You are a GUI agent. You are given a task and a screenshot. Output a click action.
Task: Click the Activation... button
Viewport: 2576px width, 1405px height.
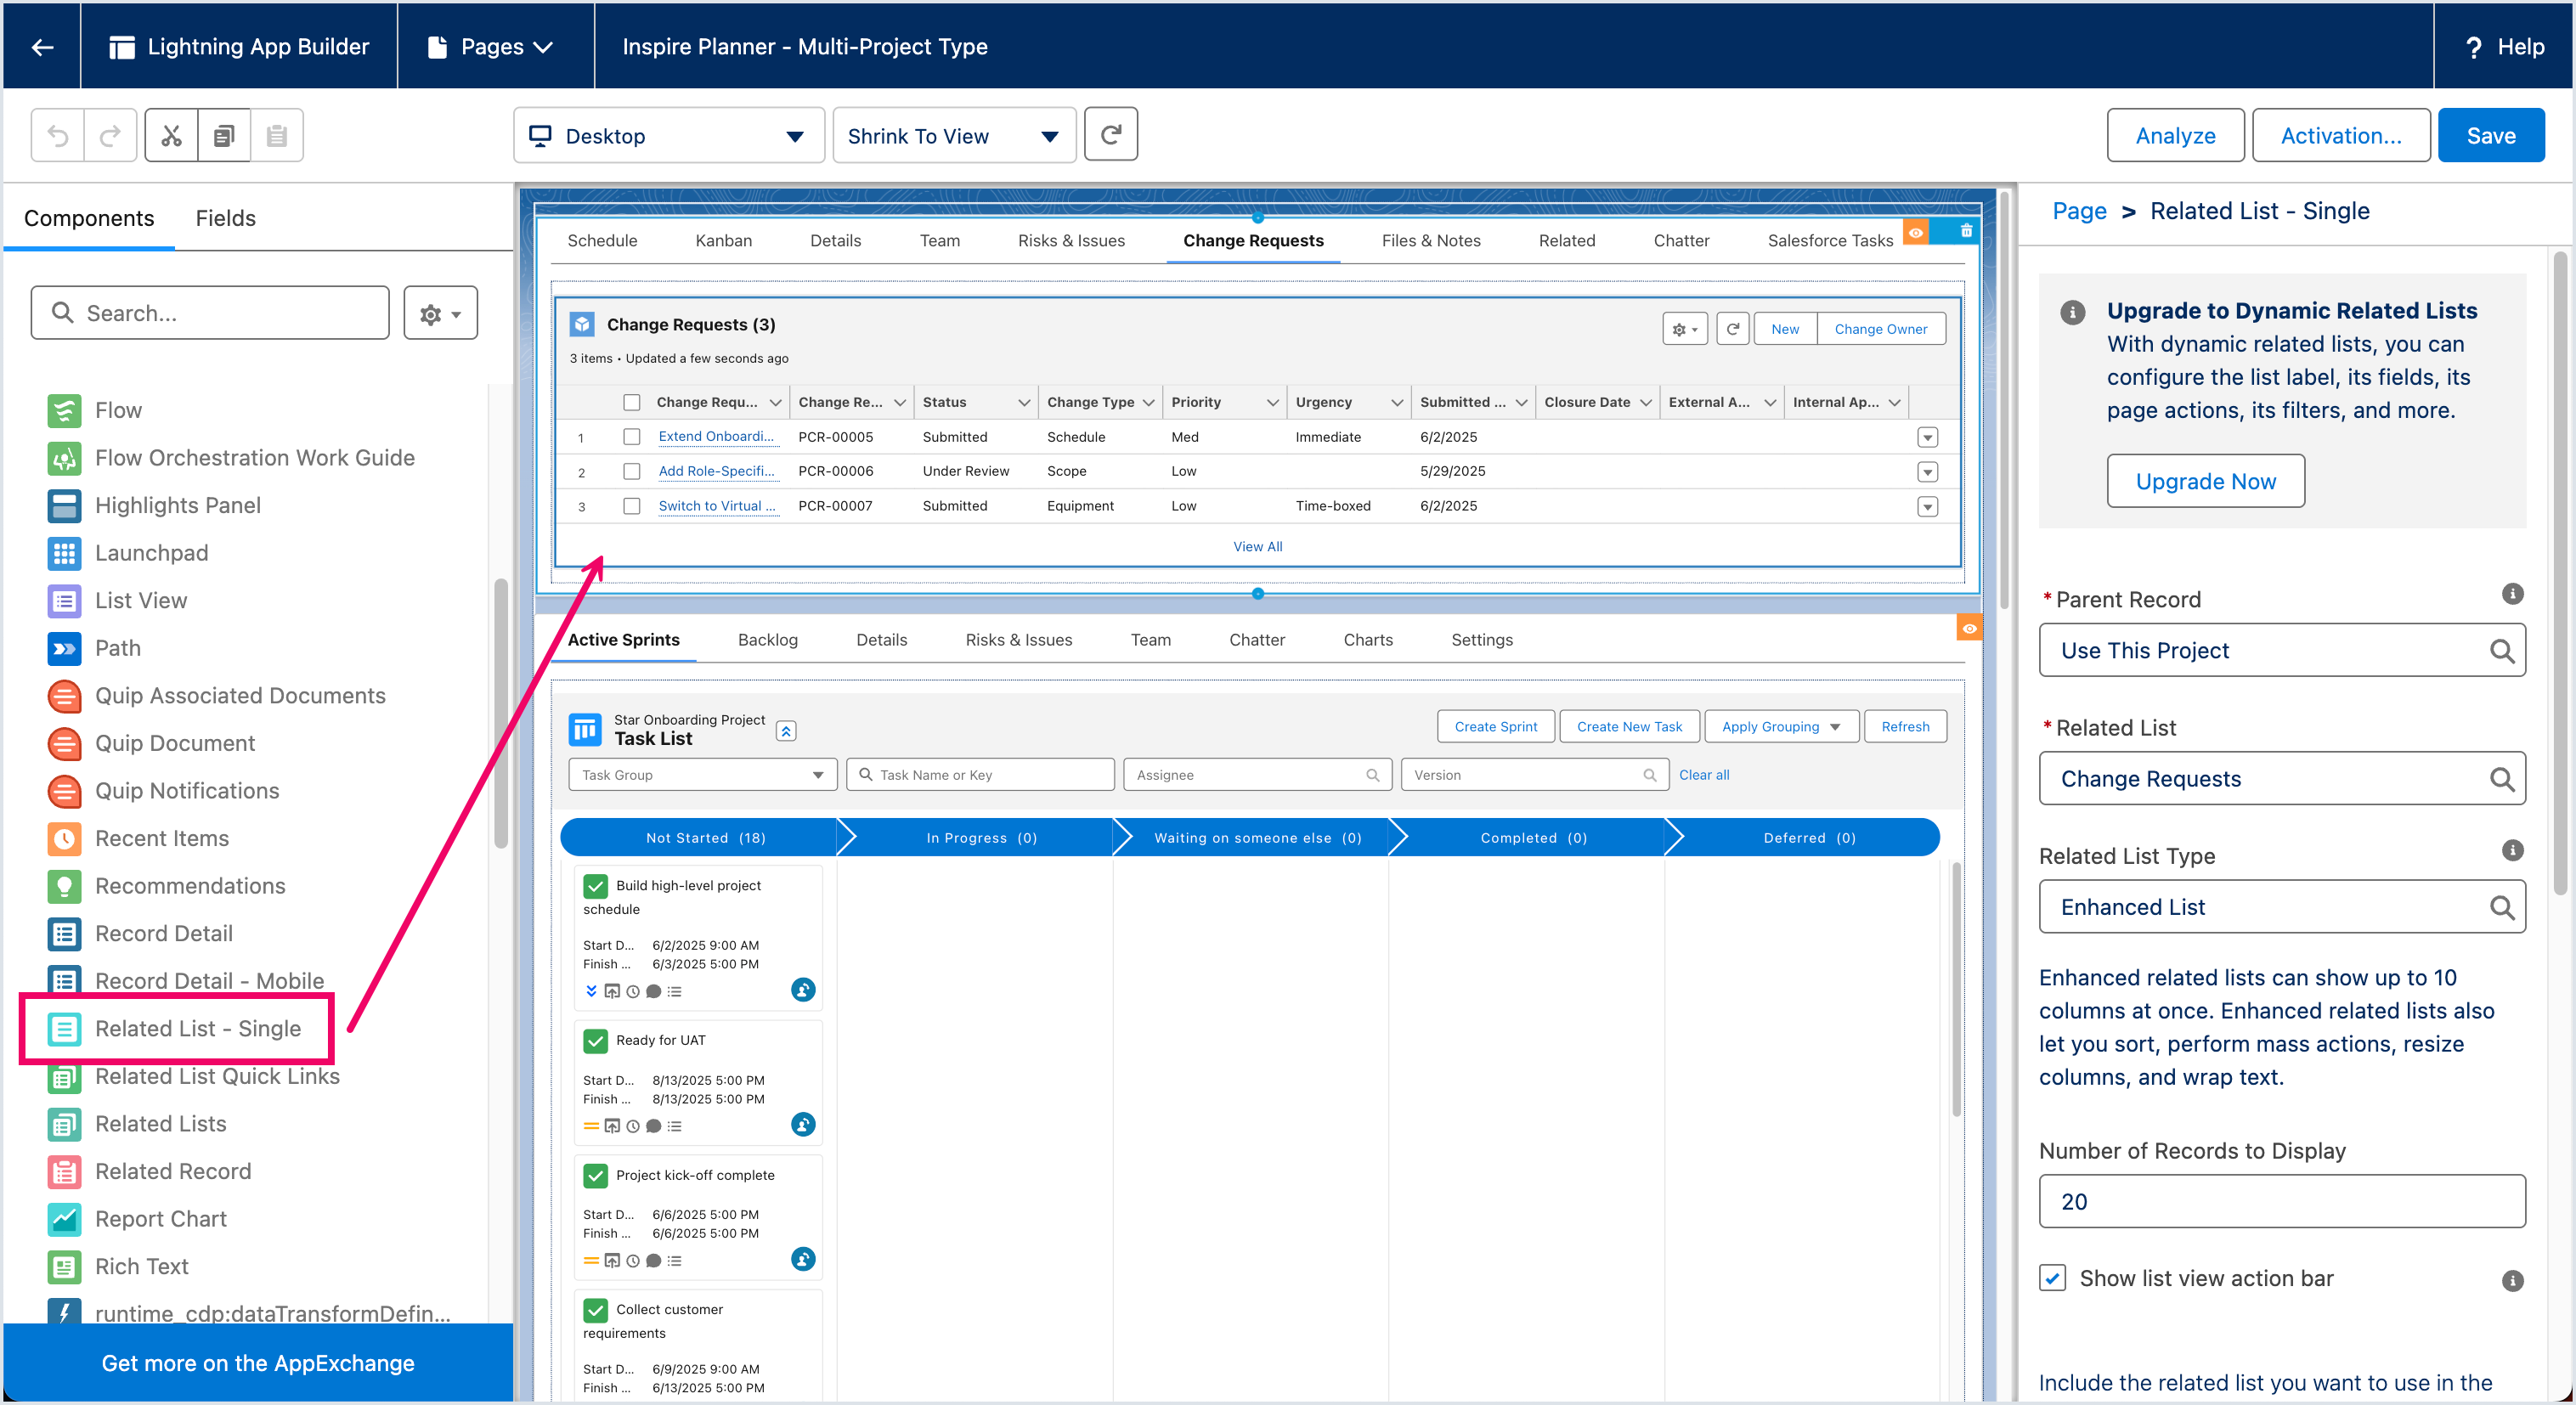[2340, 135]
